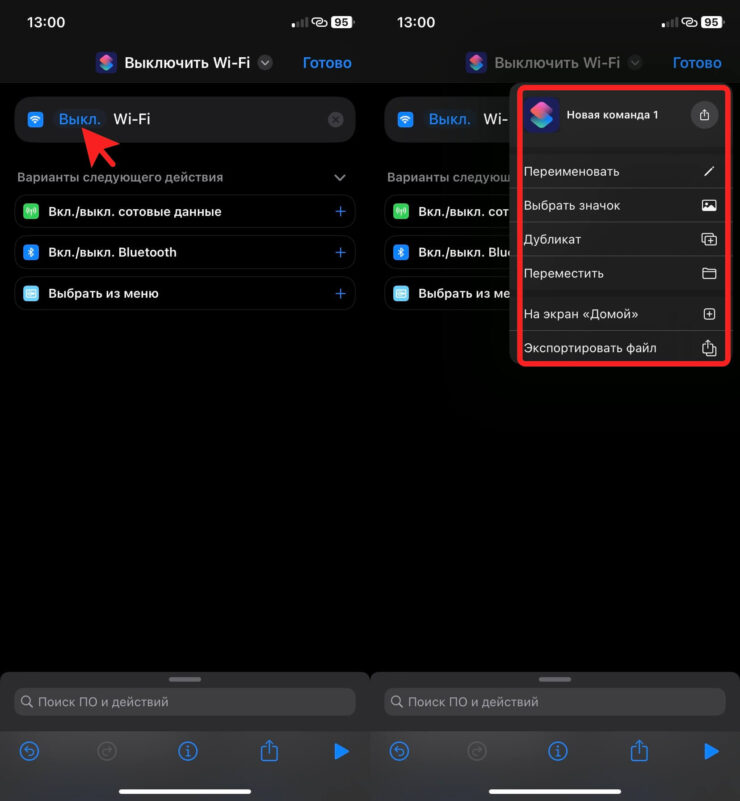
Task: Tap the duplicate icon in the Дубликат row
Action: coord(709,239)
